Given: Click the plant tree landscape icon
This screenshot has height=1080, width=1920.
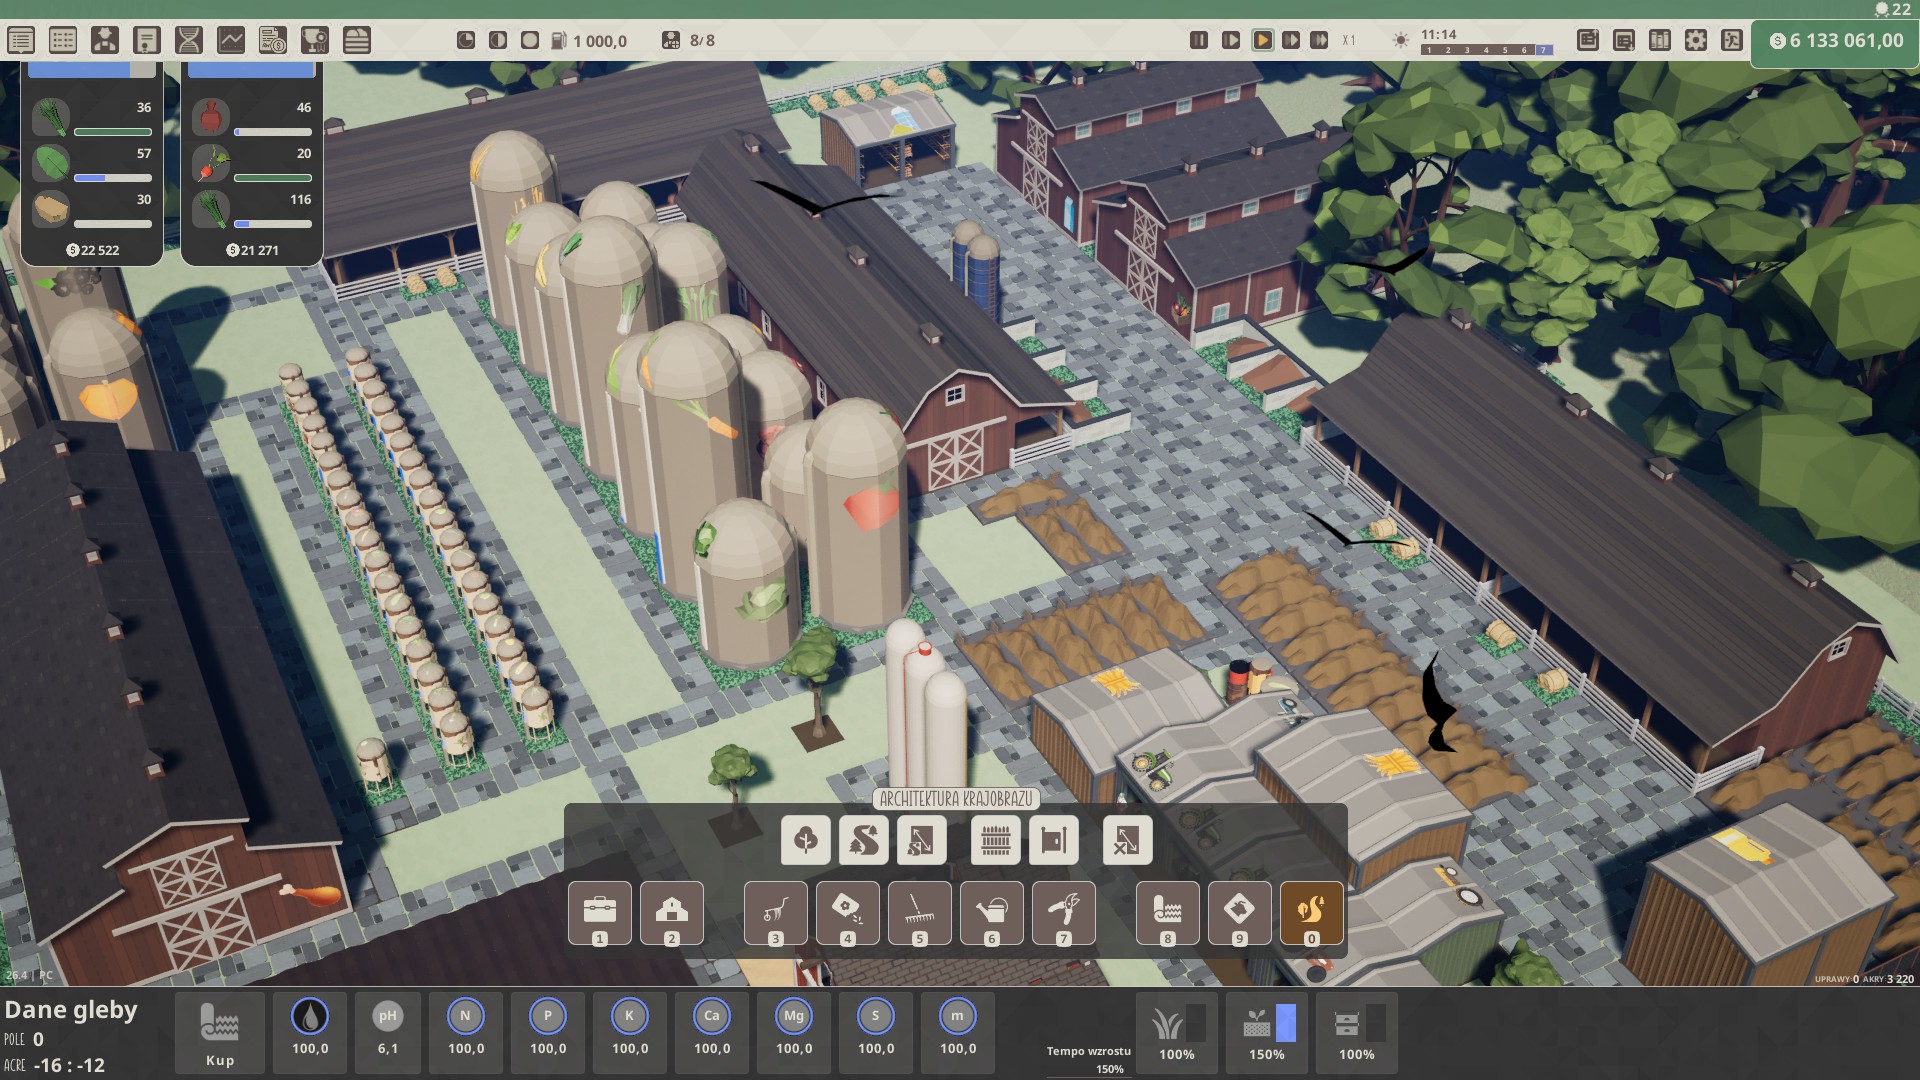Looking at the screenshot, I should [x=805, y=840].
